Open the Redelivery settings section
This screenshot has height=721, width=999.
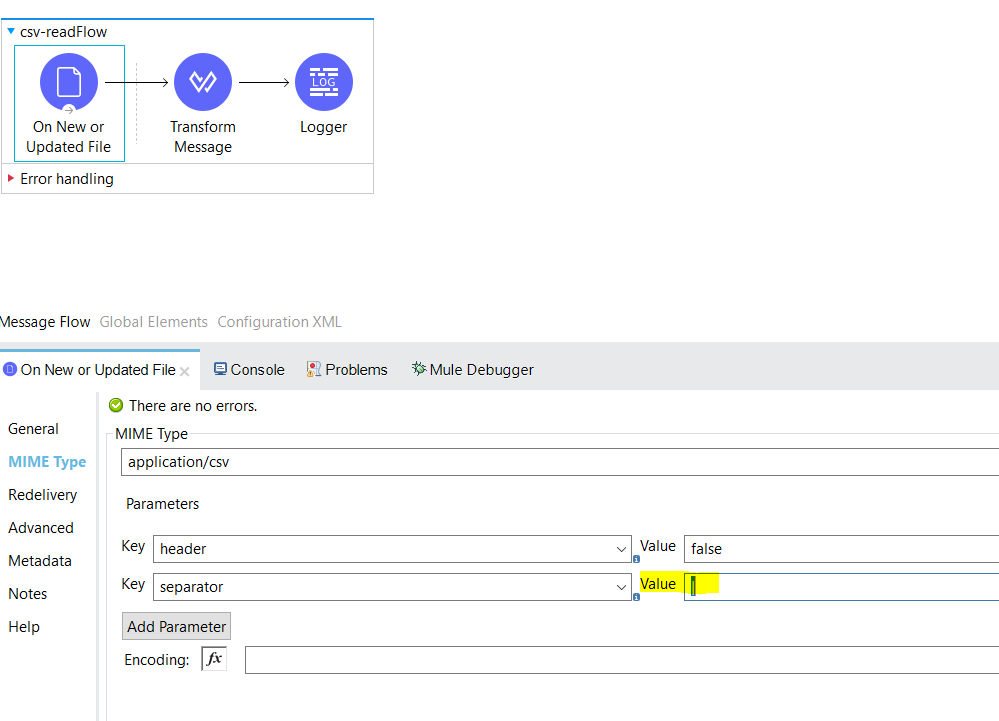(x=42, y=495)
